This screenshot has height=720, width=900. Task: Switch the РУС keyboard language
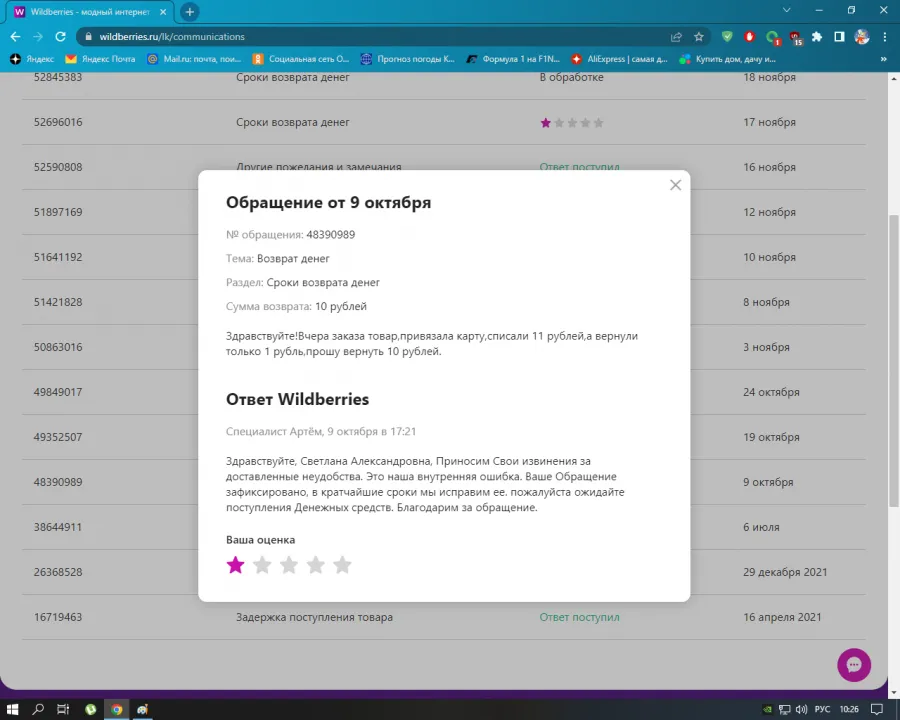[x=823, y=710]
